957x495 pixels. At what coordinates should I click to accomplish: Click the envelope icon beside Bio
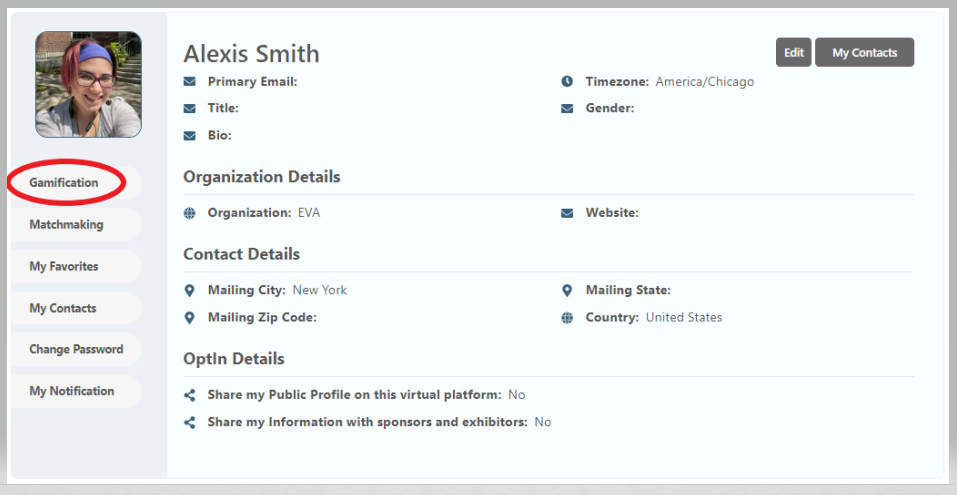[x=190, y=135]
